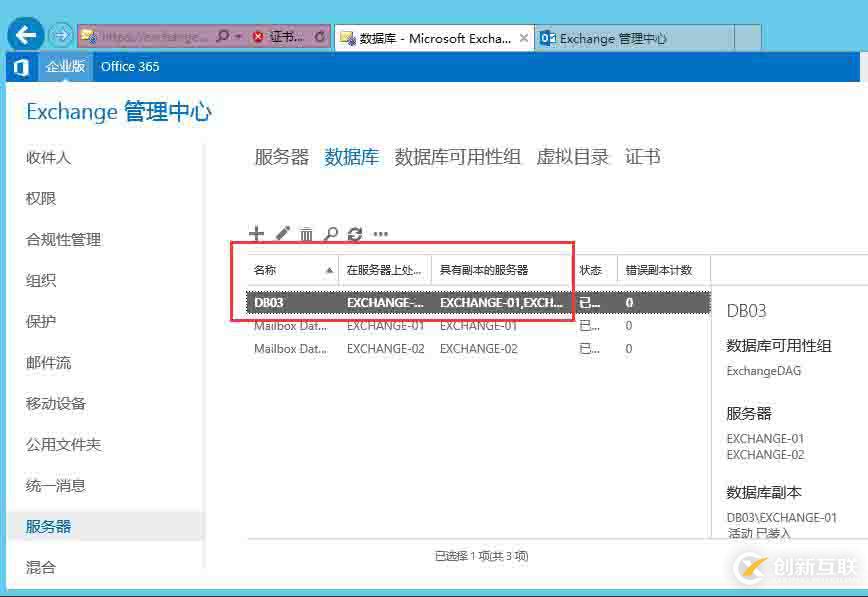Click the Office logo icon in header
868x597 pixels.
21,67
